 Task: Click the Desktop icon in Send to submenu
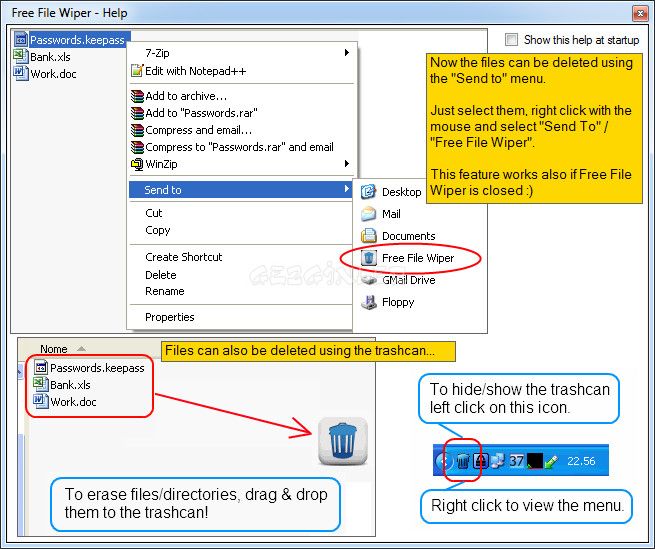coord(368,192)
